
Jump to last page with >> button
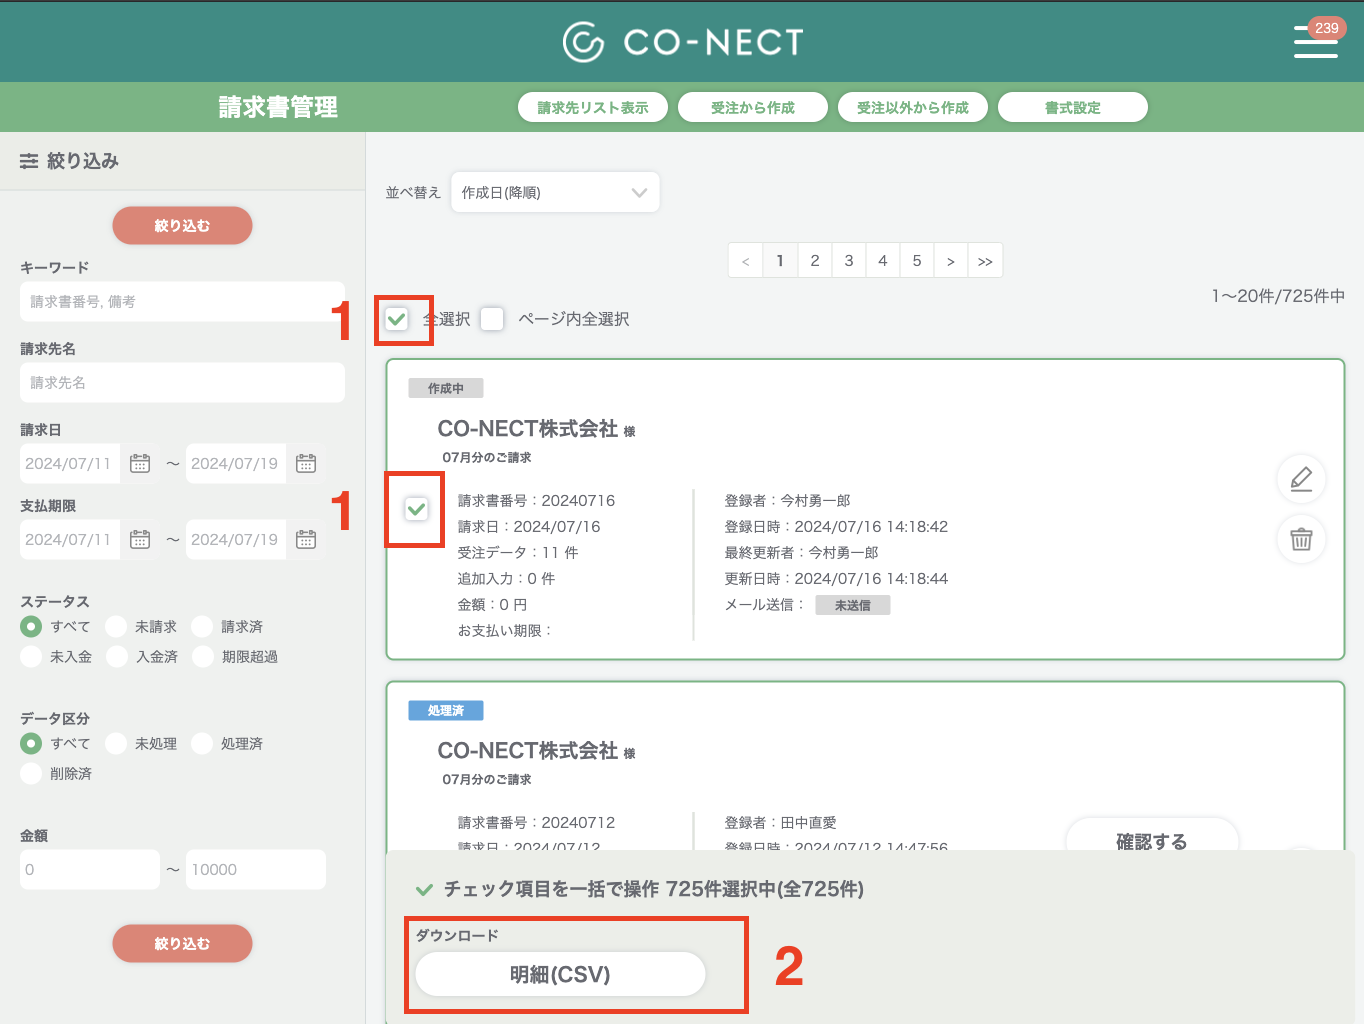pyautogui.click(x=985, y=260)
